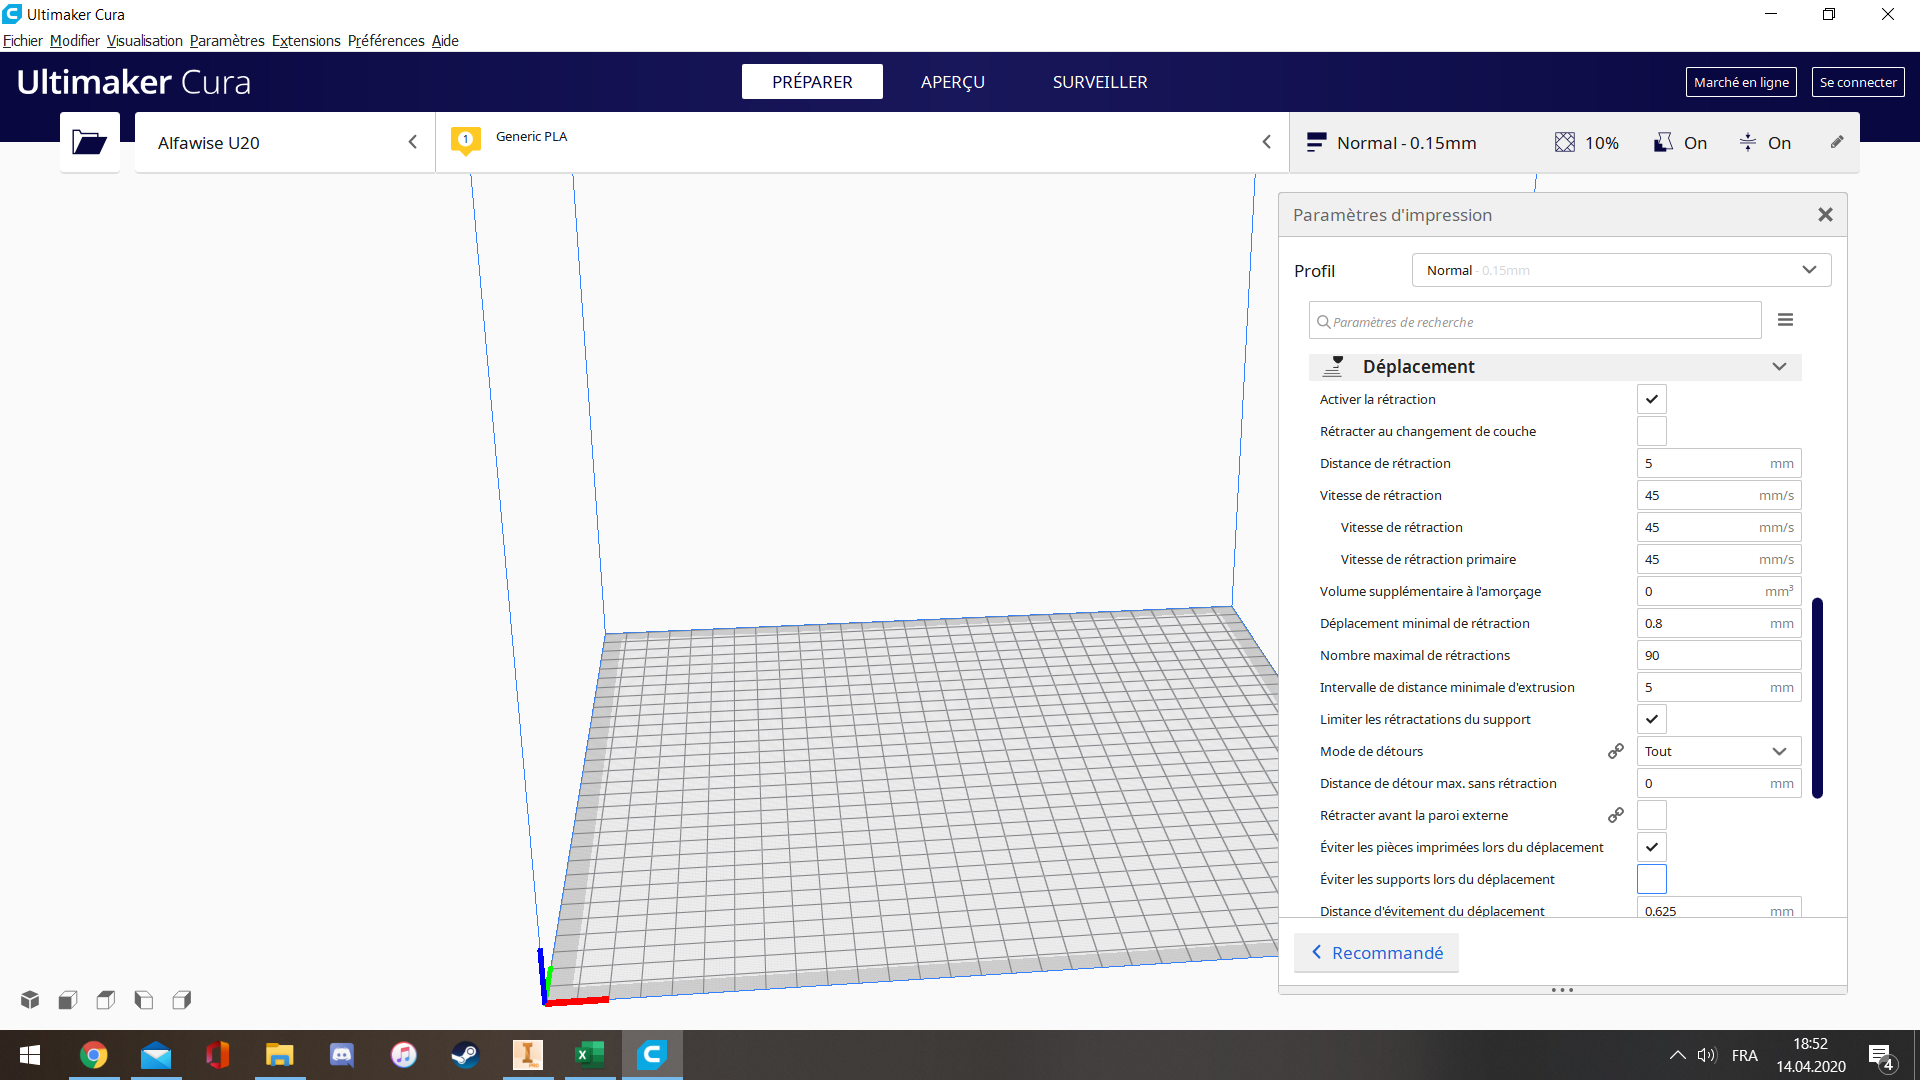Click the Recommandé button
The height and width of the screenshot is (1080, 1920).
tap(1376, 953)
